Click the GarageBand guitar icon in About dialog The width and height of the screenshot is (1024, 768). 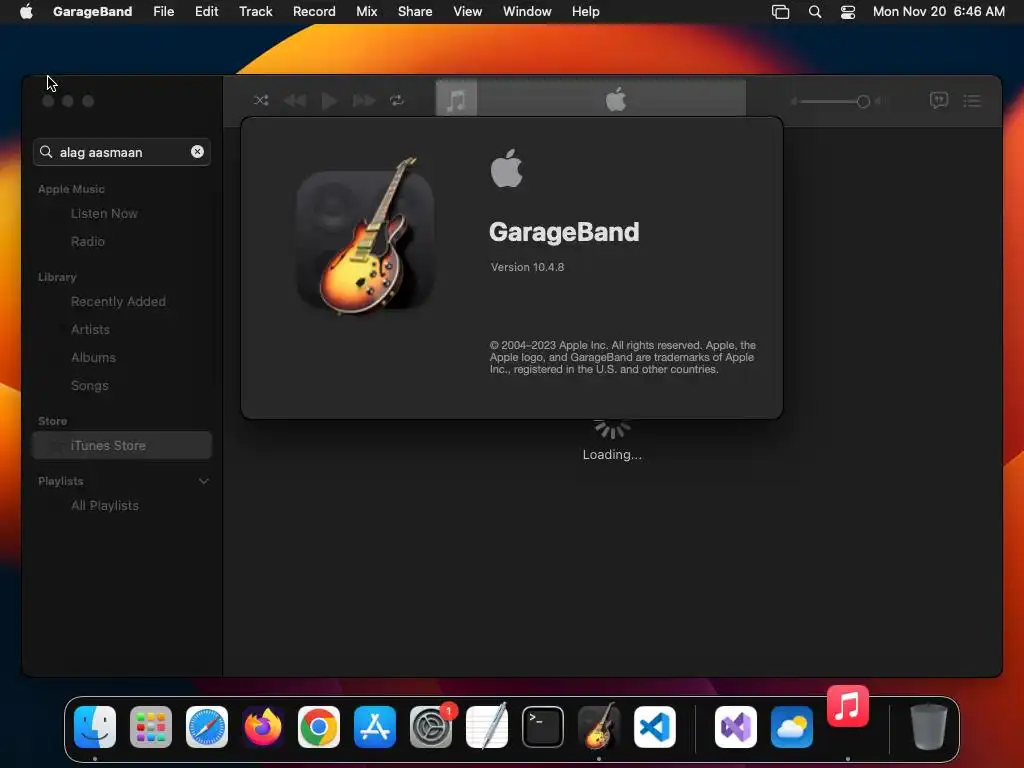pyautogui.click(x=366, y=236)
